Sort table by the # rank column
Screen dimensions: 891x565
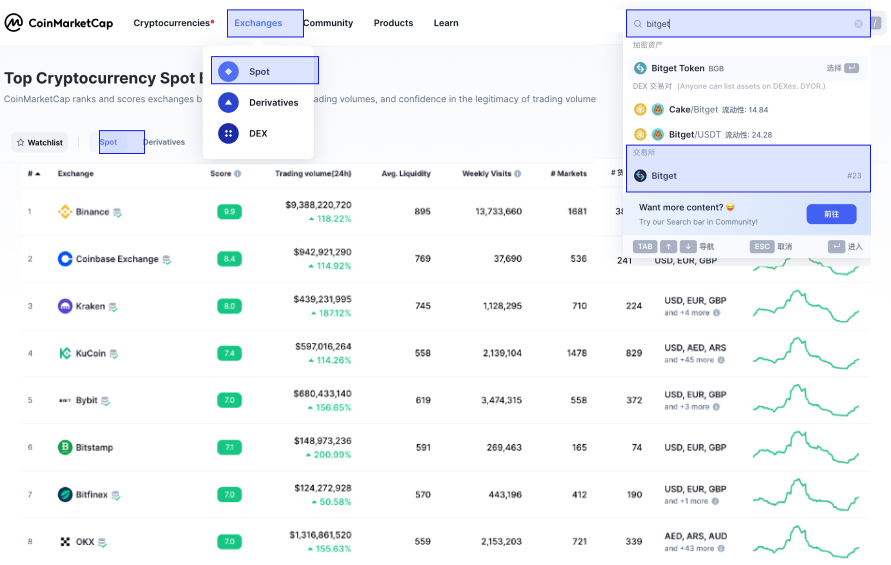34,173
